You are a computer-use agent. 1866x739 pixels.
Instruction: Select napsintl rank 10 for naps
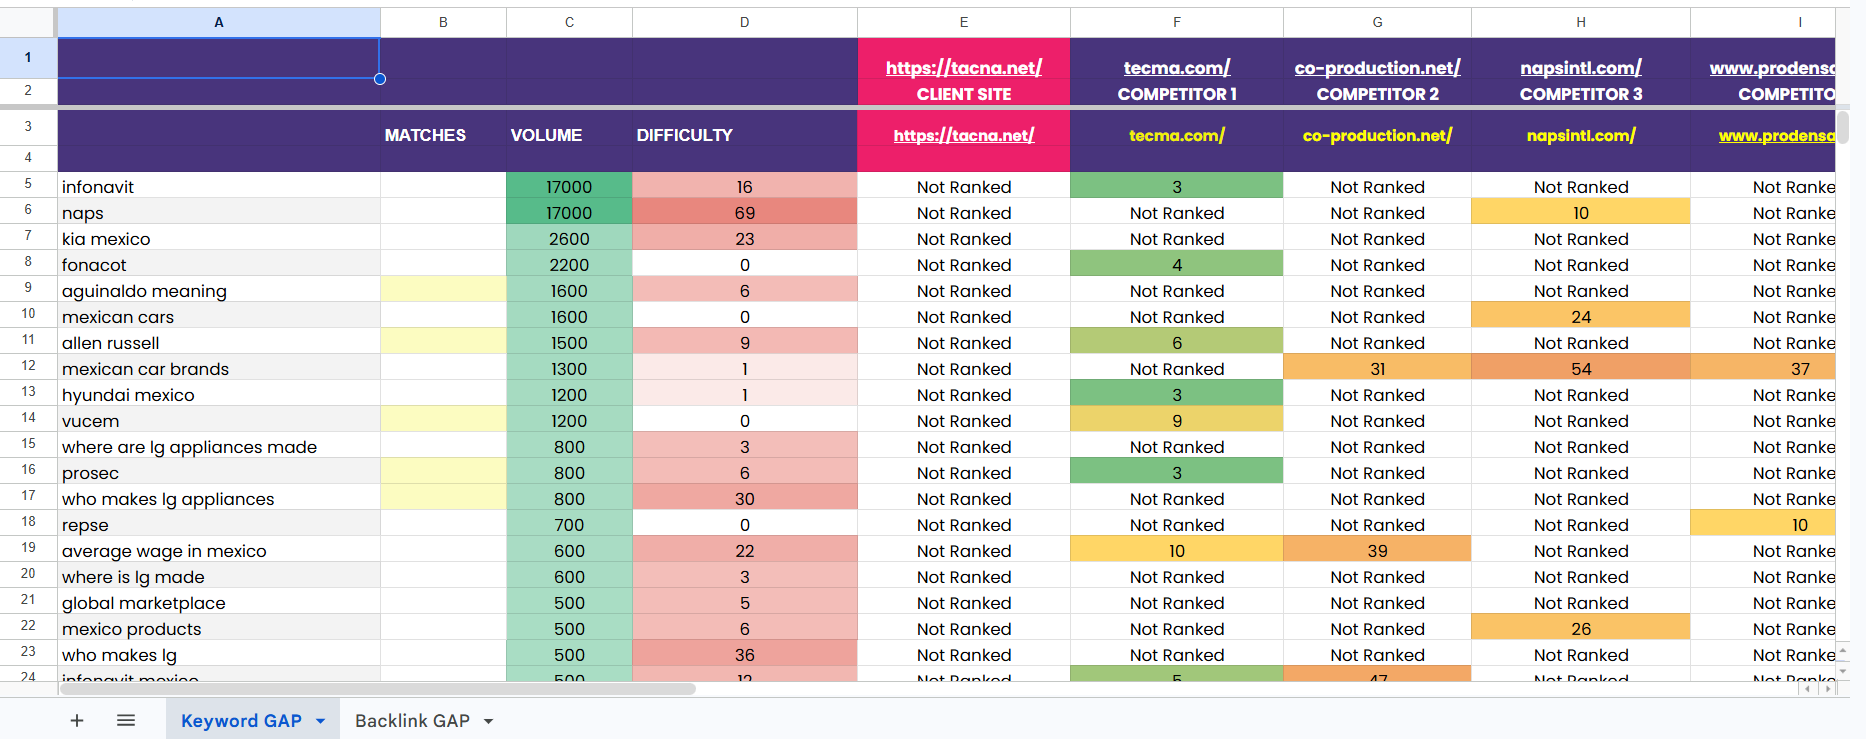(x=1581, y=212)
